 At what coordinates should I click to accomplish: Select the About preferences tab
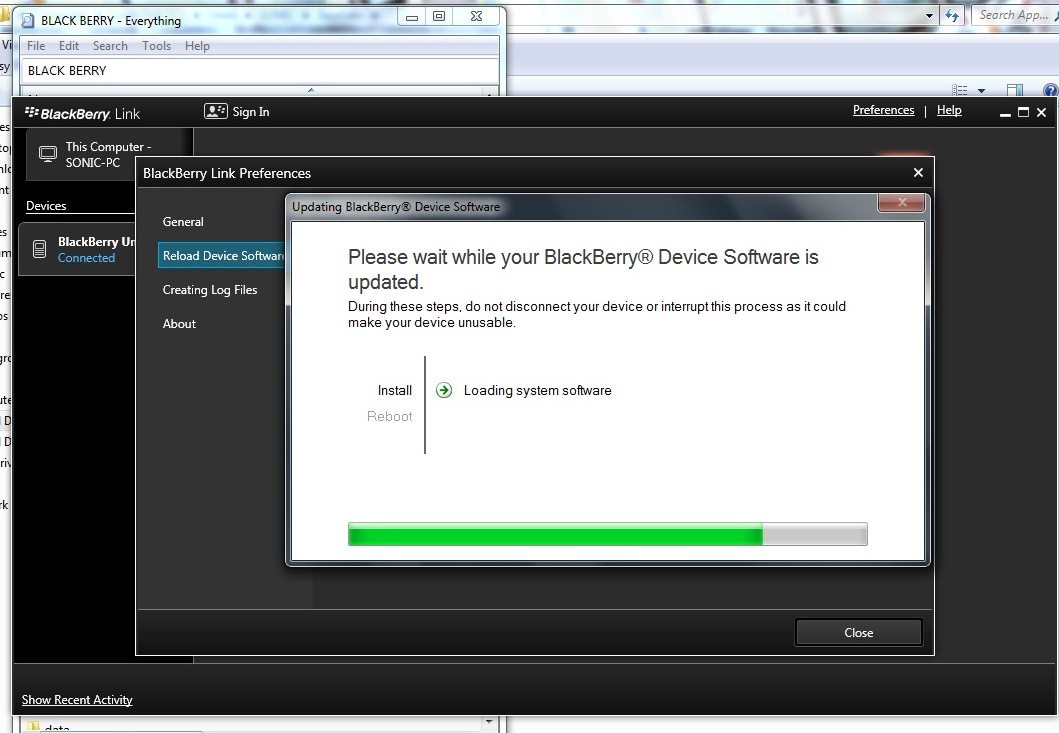tap(179, 324)
